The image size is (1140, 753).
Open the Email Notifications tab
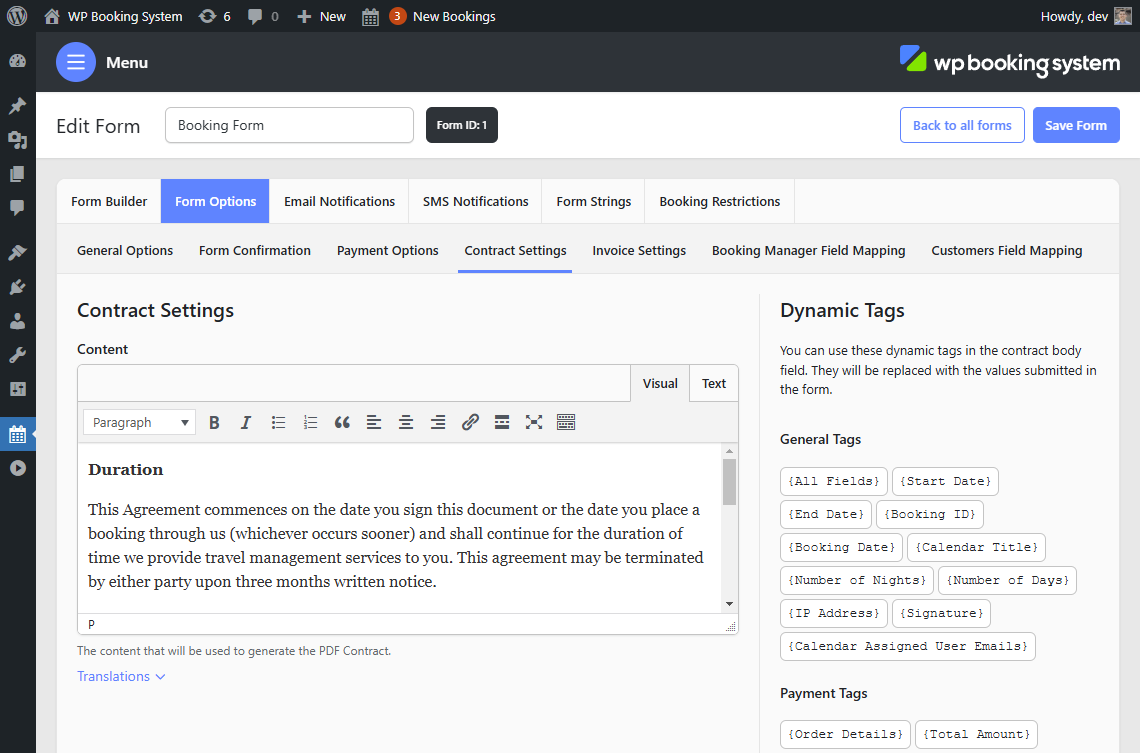tap(340, 201)
